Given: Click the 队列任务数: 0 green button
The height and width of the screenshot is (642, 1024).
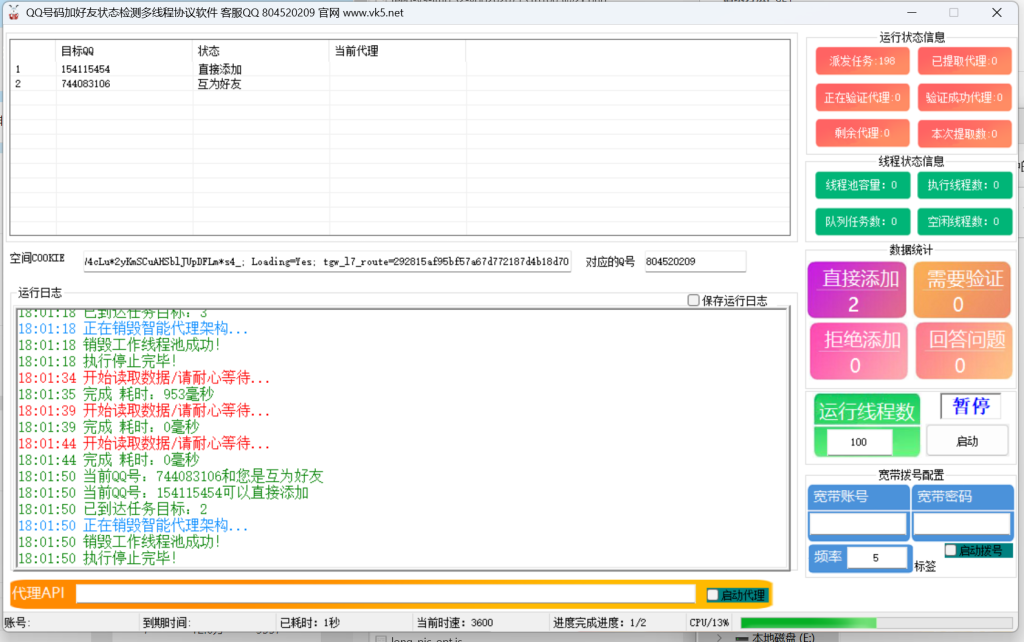Looking at the screenshot, I should pos(861,221).
